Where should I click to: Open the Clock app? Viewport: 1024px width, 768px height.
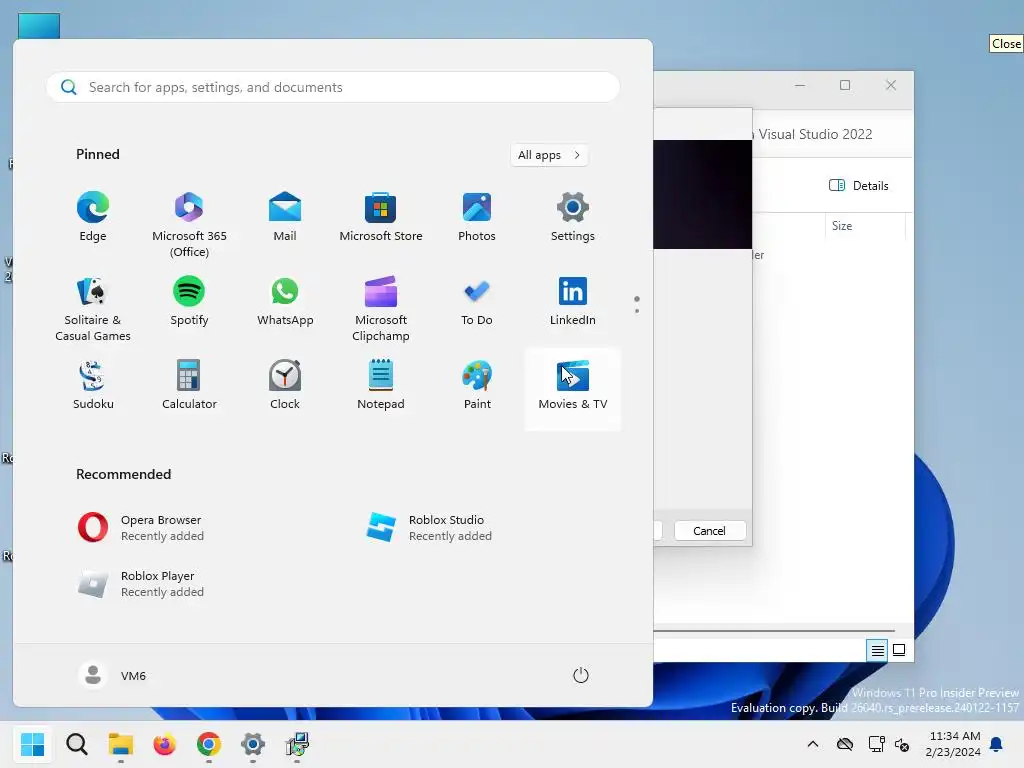coord(285,385)
